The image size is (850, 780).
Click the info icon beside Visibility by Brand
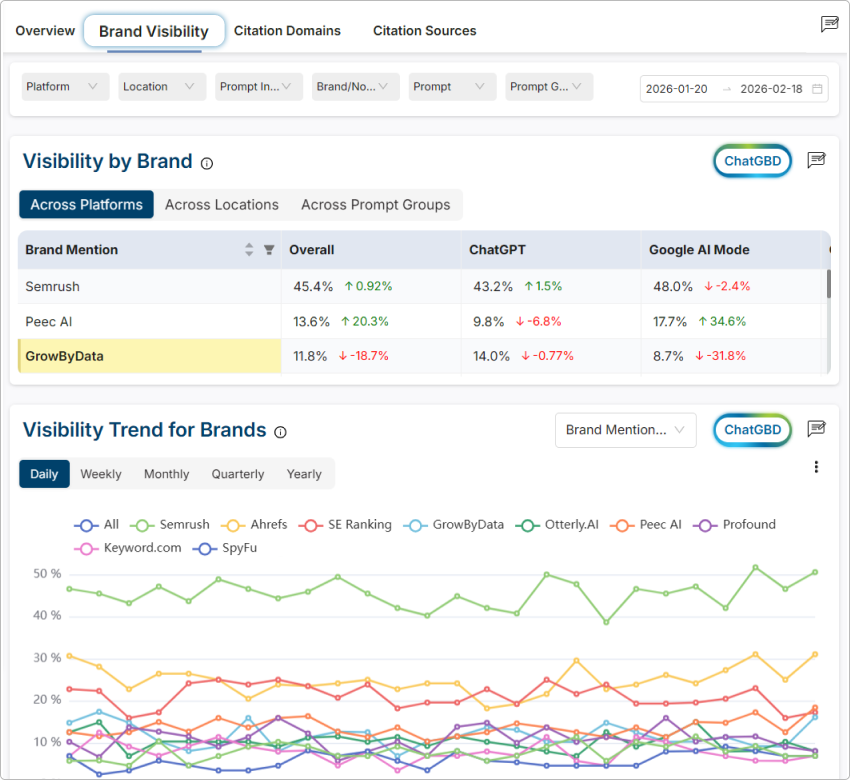tap(208, 162)
